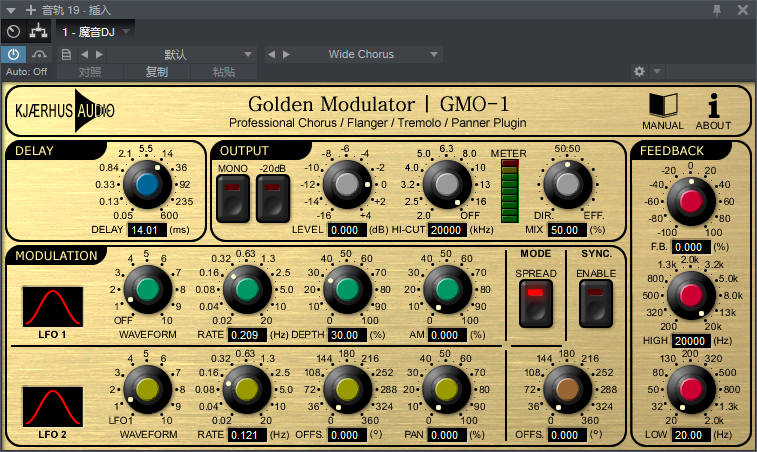Click the brown spread OFFS. knob
This screenshot has height=452, width=757.
click(567, 389)
